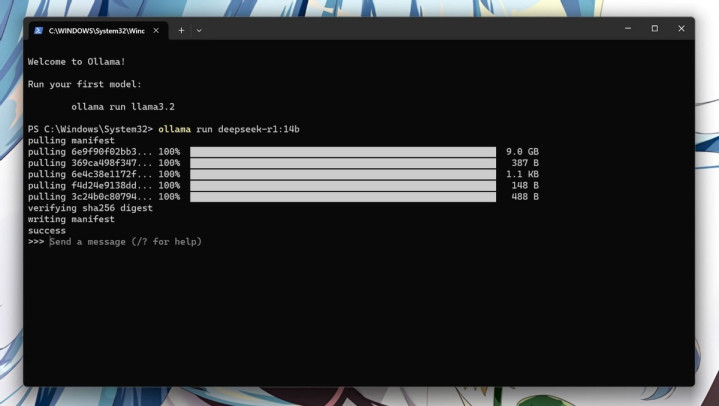
Task: Click the '387 B' size value
Action: tap(525, 163)
